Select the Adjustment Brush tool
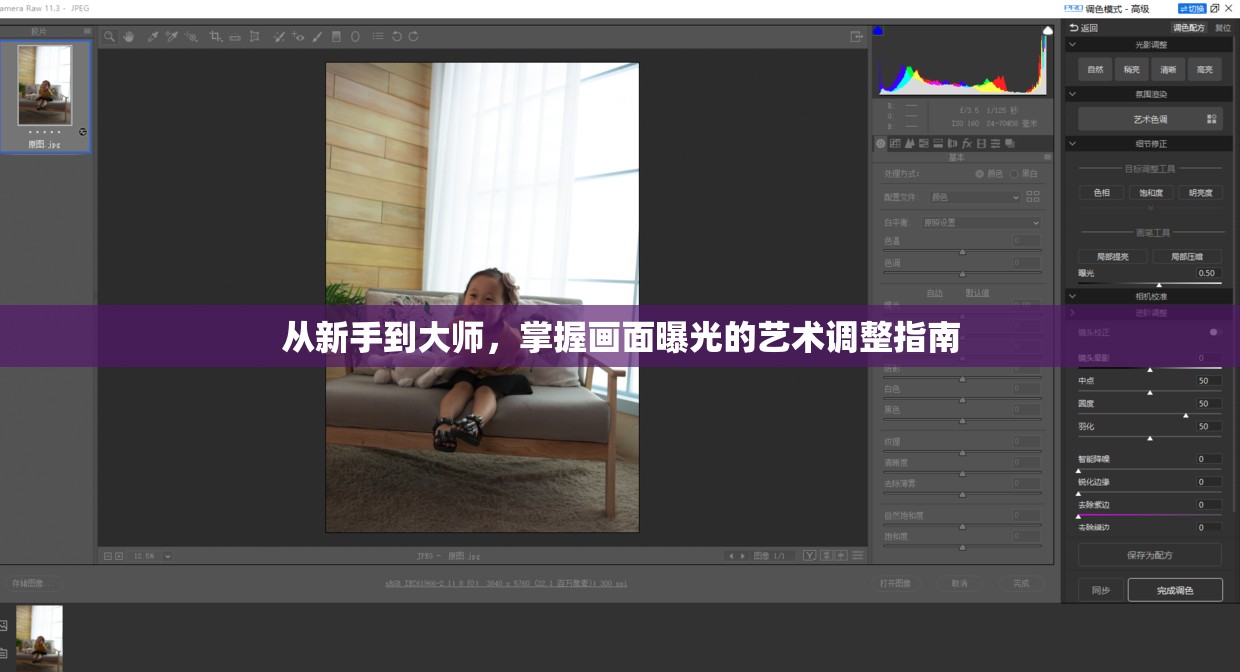The image size is (1240, 672). click(x=317, y=36)
